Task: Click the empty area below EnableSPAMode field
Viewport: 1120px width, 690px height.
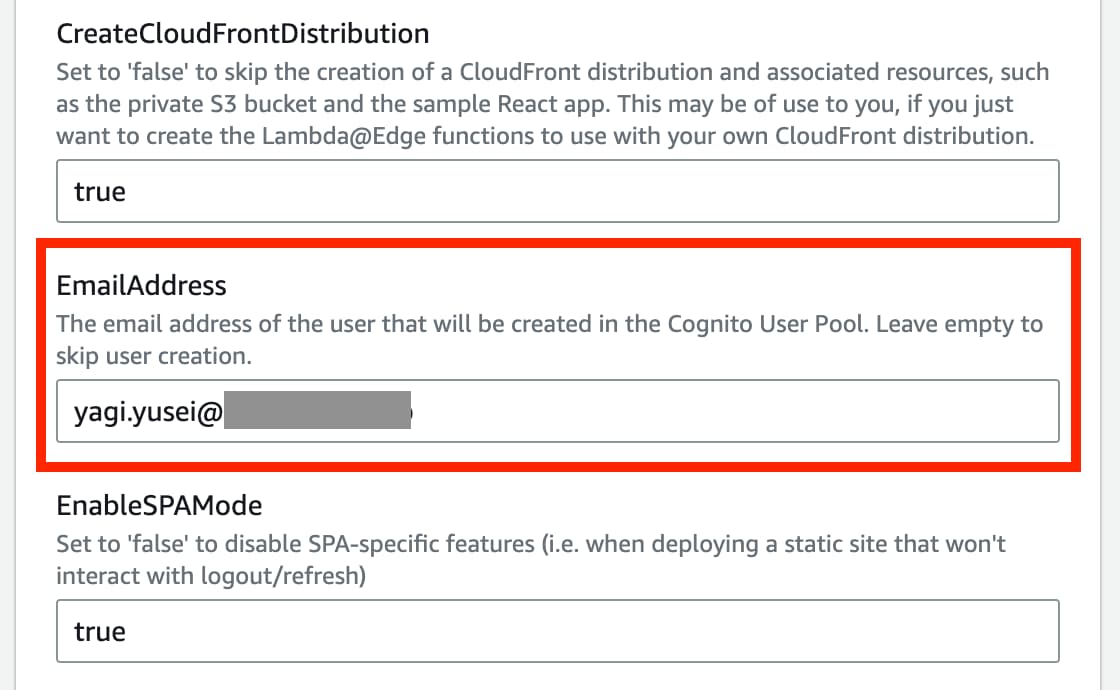Action: [557, 677]
